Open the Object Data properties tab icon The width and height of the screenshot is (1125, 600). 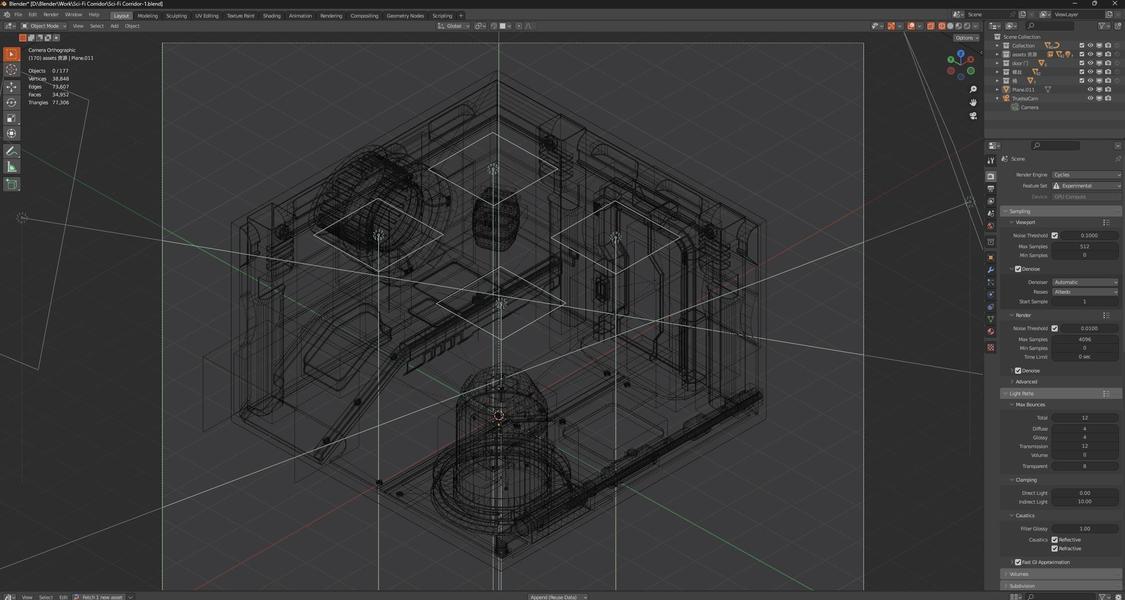(991, 319)
